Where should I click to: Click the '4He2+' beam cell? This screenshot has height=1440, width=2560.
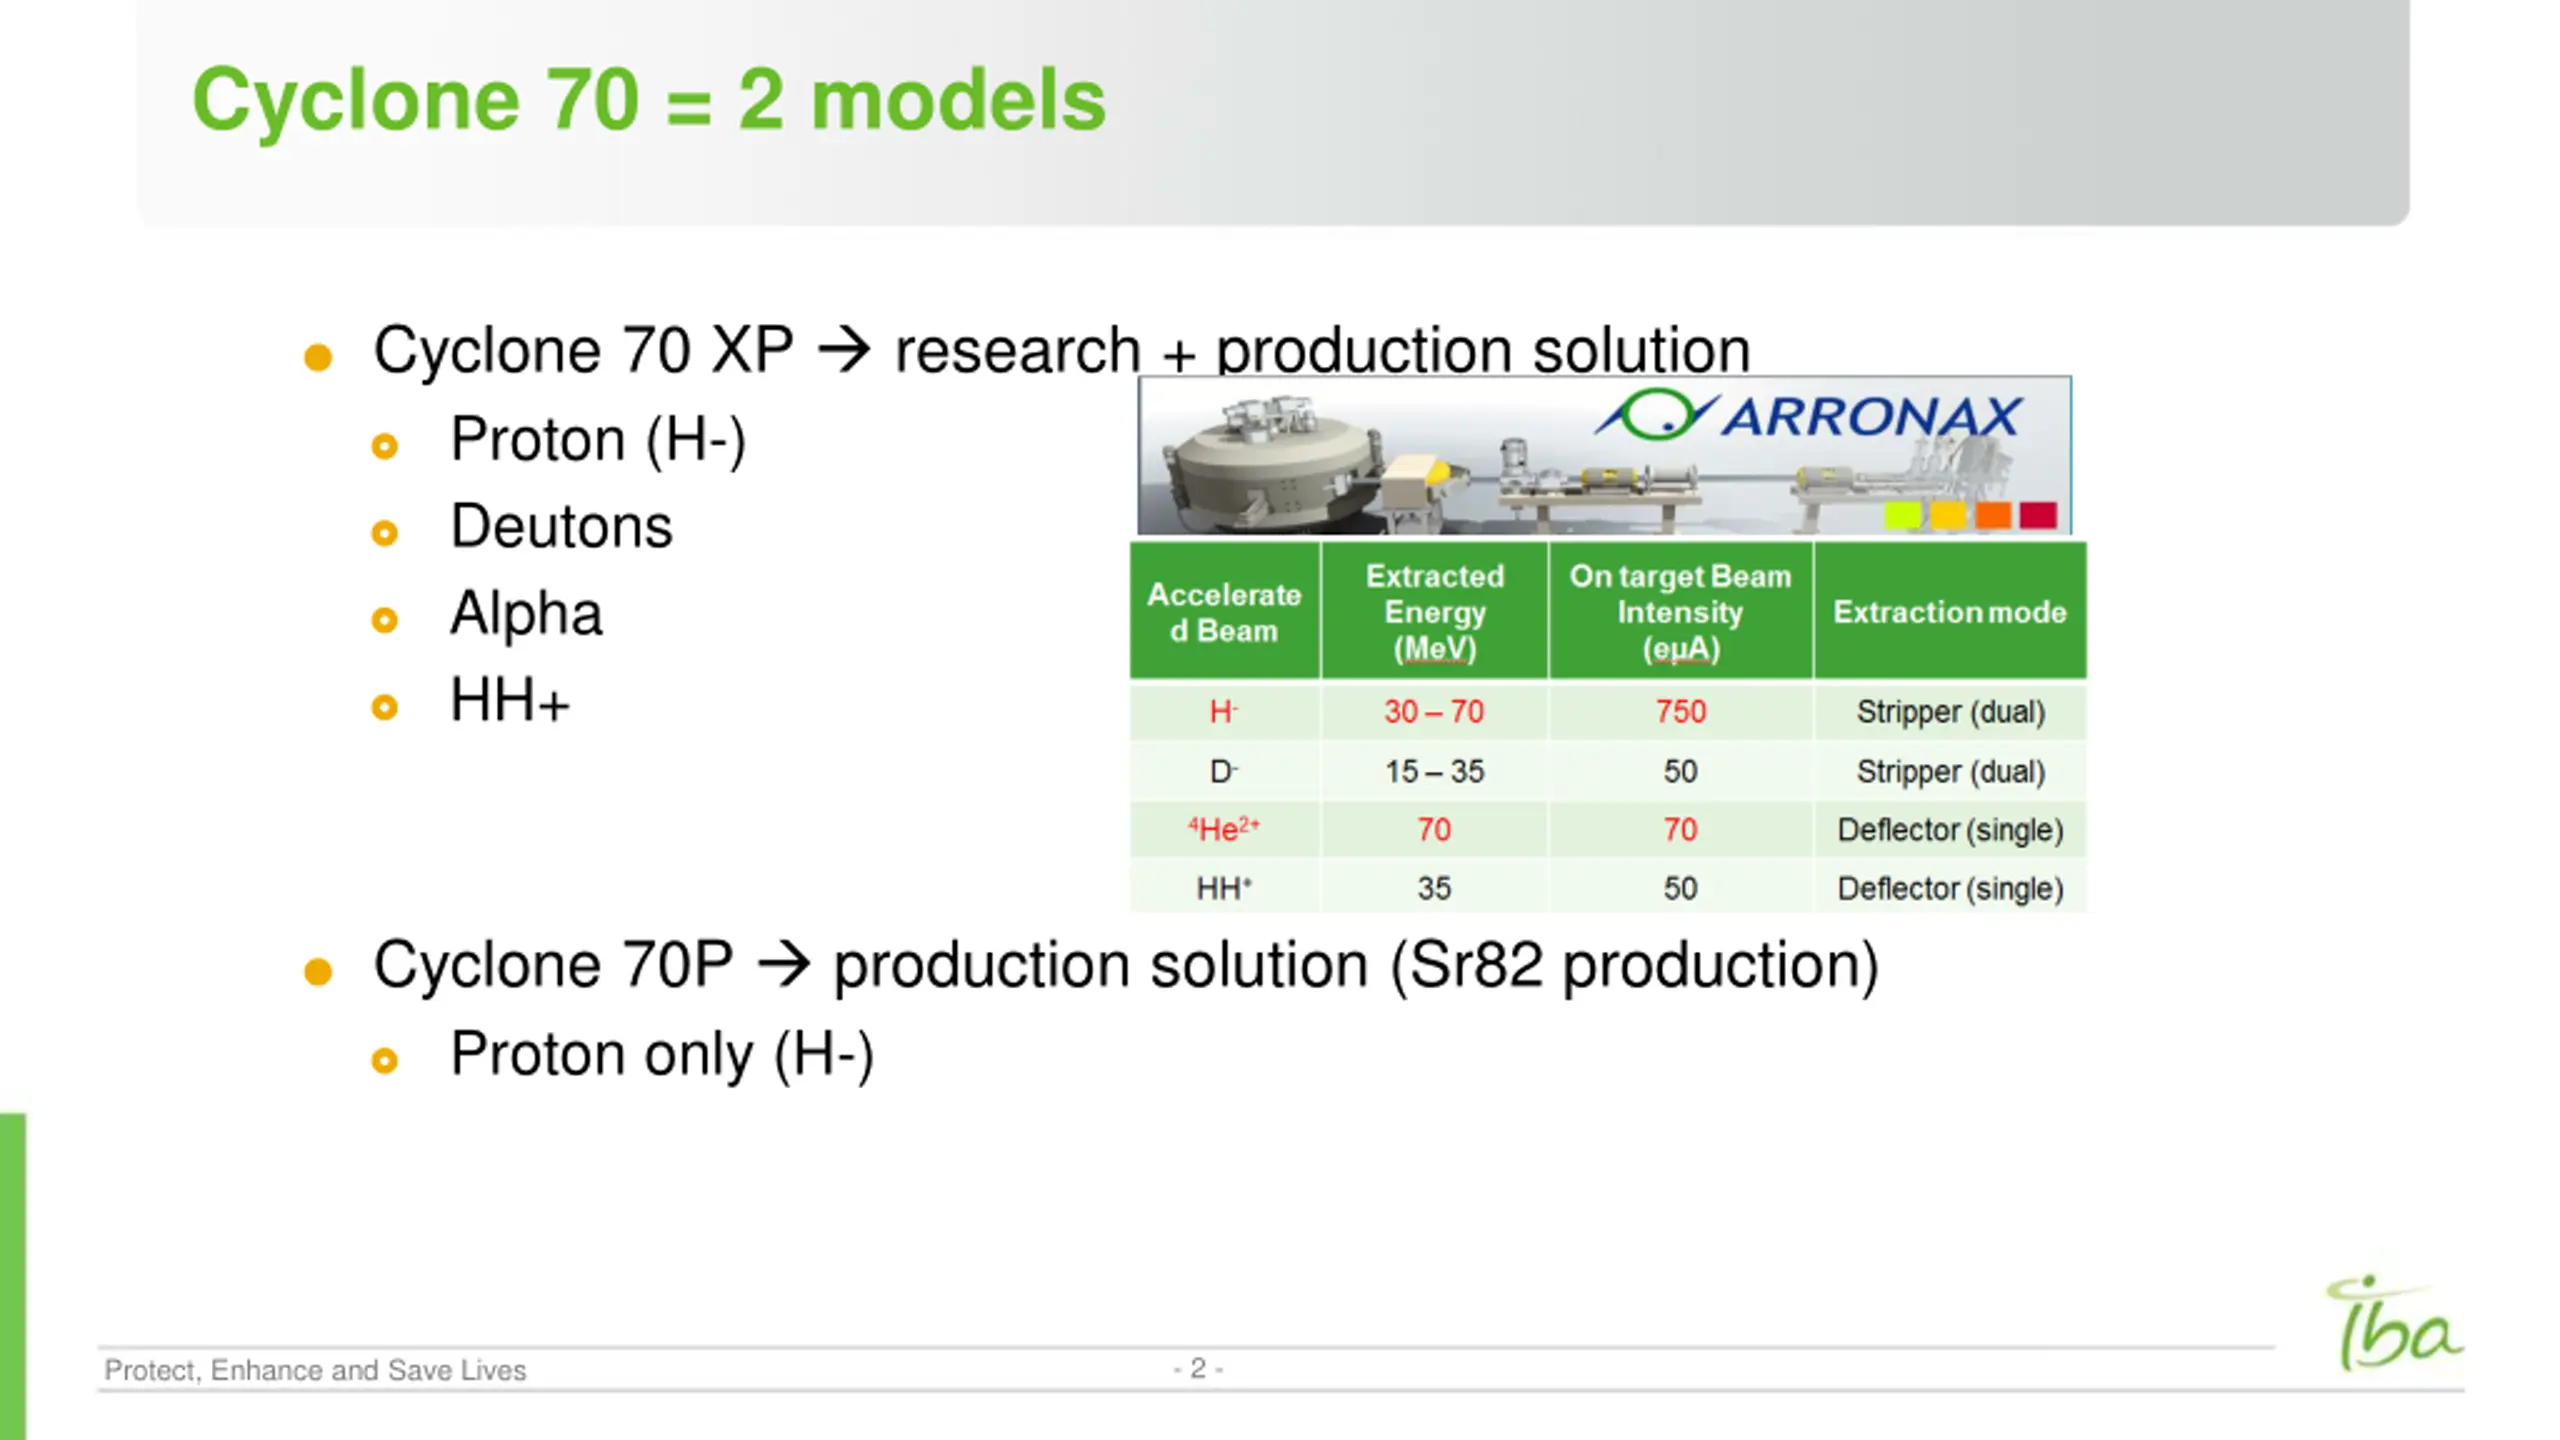coord(1224,829)
